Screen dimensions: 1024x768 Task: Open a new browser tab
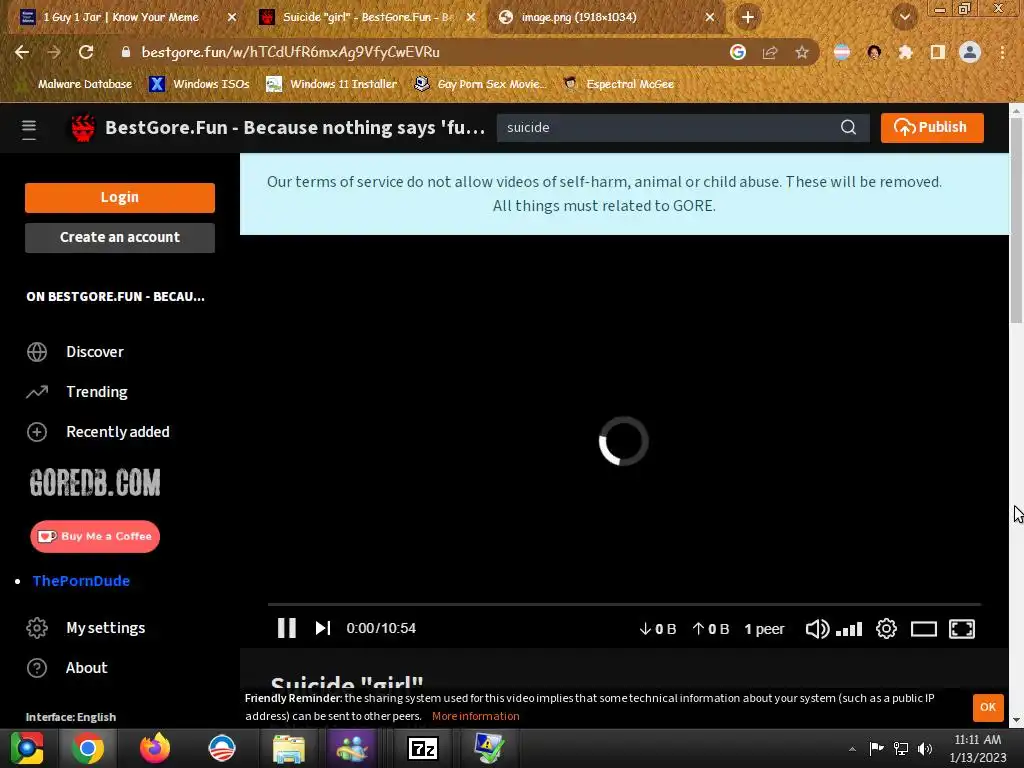(748, 18)
